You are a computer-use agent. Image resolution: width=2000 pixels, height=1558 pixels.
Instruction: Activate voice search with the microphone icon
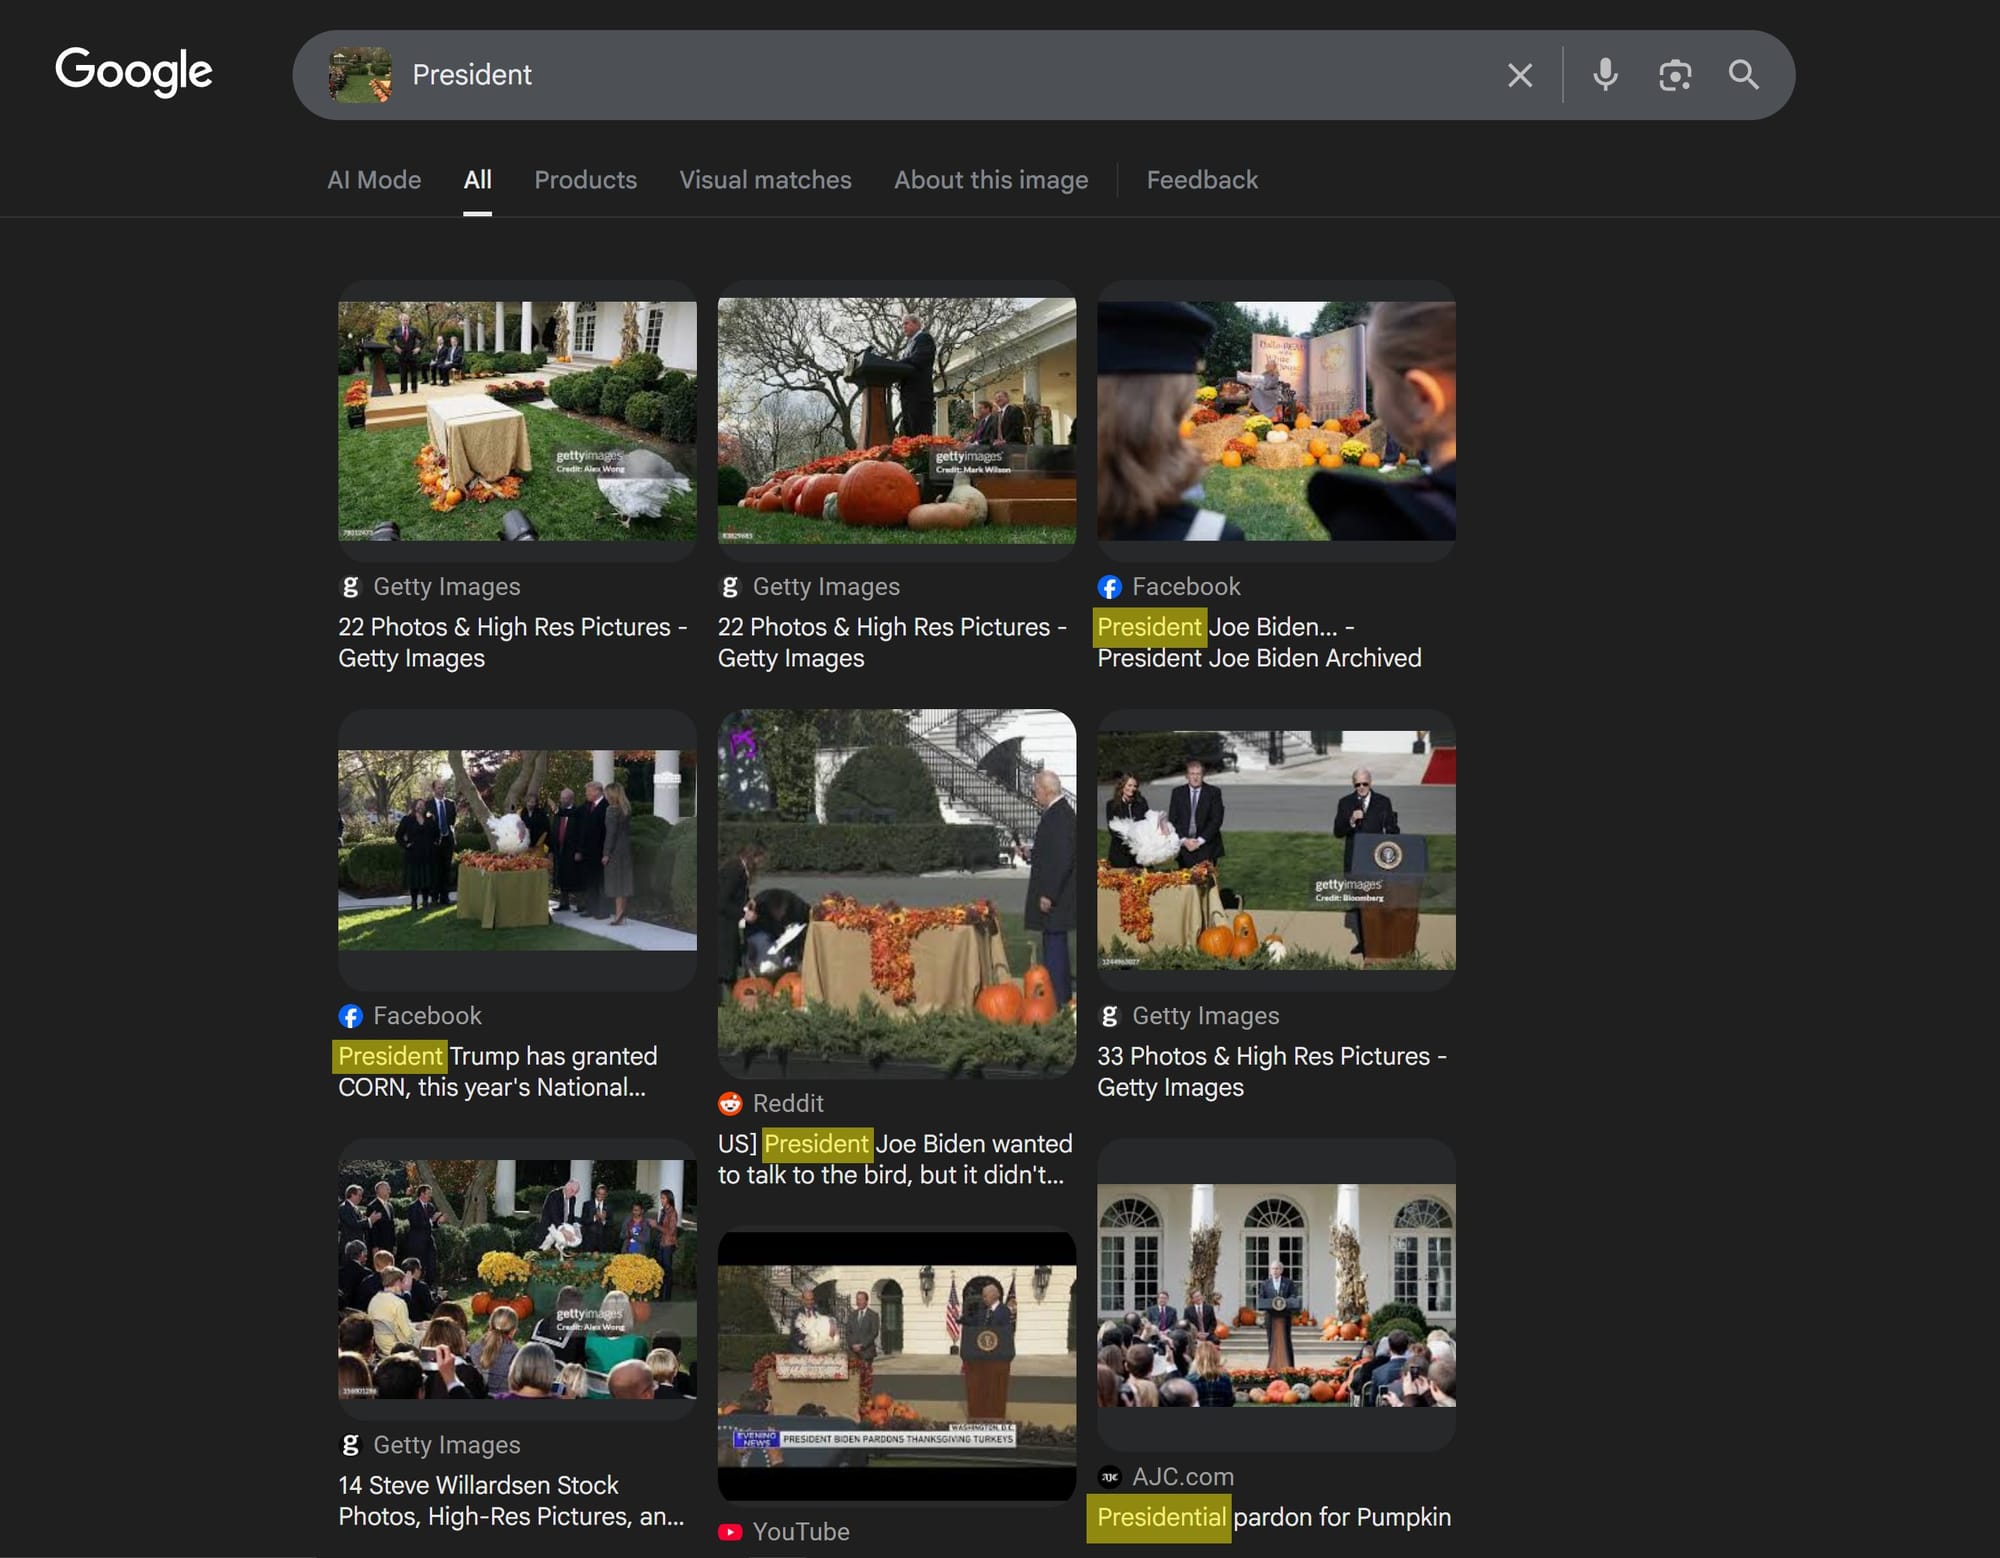(x=1605, y=75)
